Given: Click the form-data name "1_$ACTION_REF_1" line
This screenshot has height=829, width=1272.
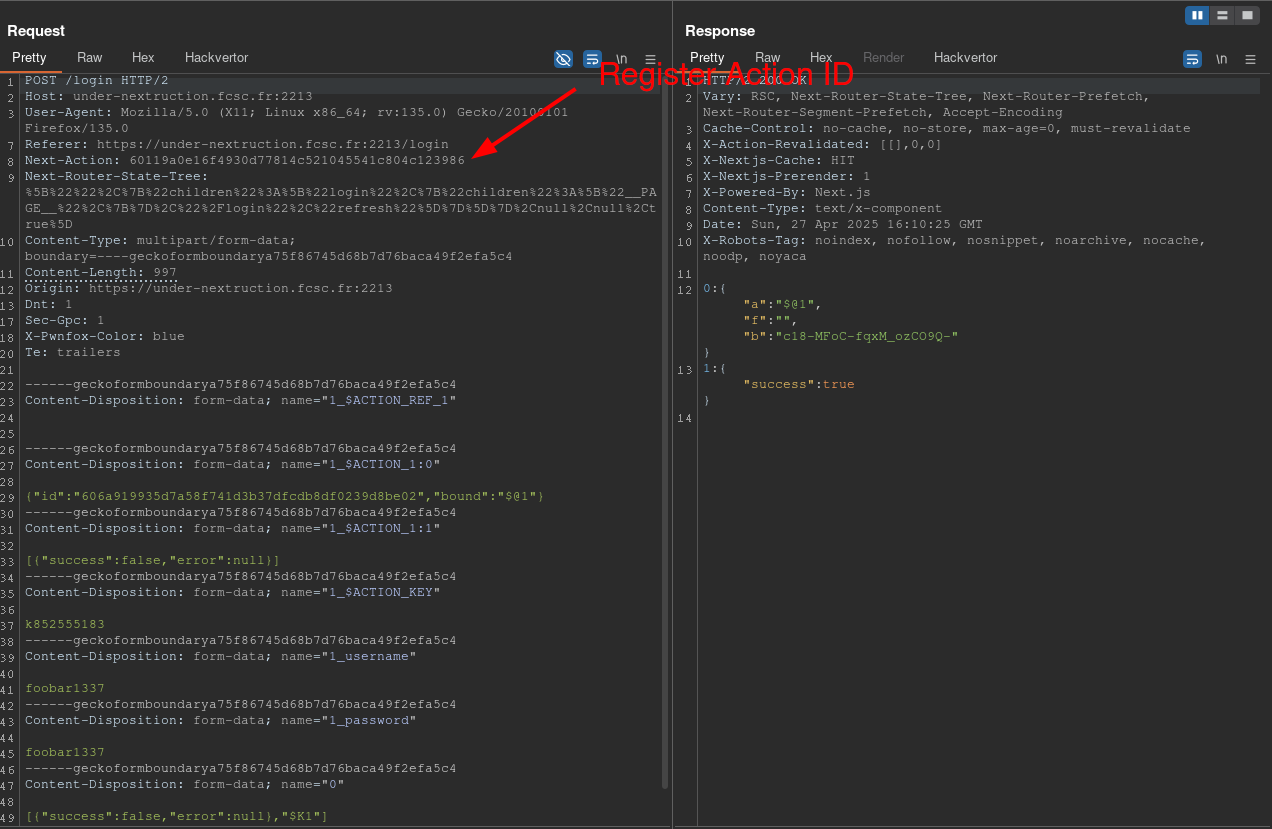Looking at the screenshot, I should [241, 400].
